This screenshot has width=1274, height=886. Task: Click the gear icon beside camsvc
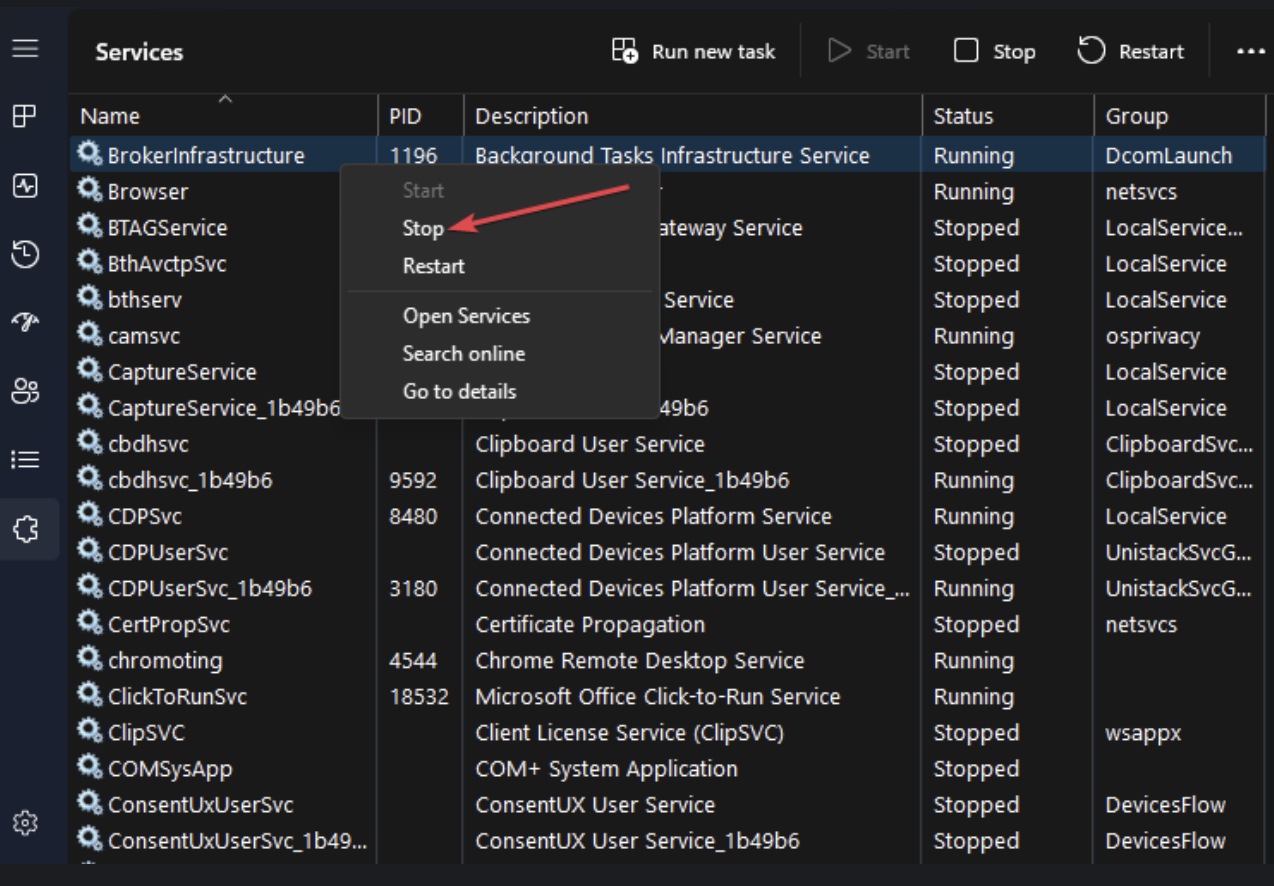90,334
